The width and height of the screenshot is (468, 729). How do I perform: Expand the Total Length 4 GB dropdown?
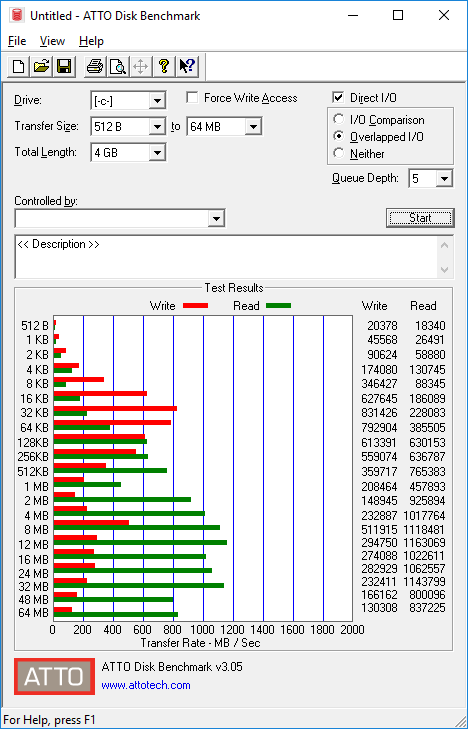157,152
